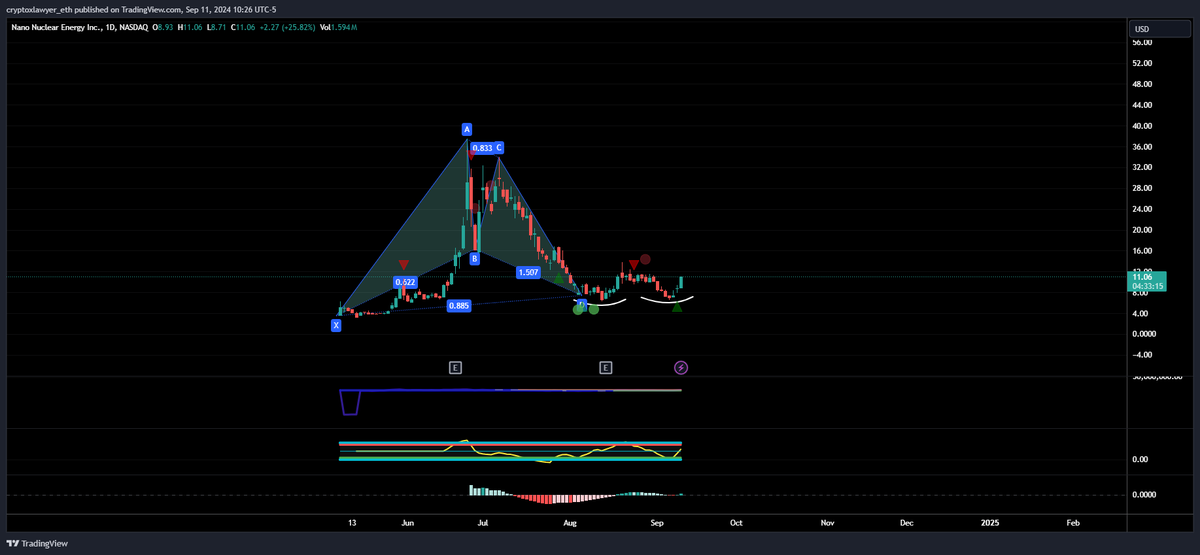Screen dimensions: 1200x555
Task: Click the -4.00 price axis label
Action: [1143, 354]
